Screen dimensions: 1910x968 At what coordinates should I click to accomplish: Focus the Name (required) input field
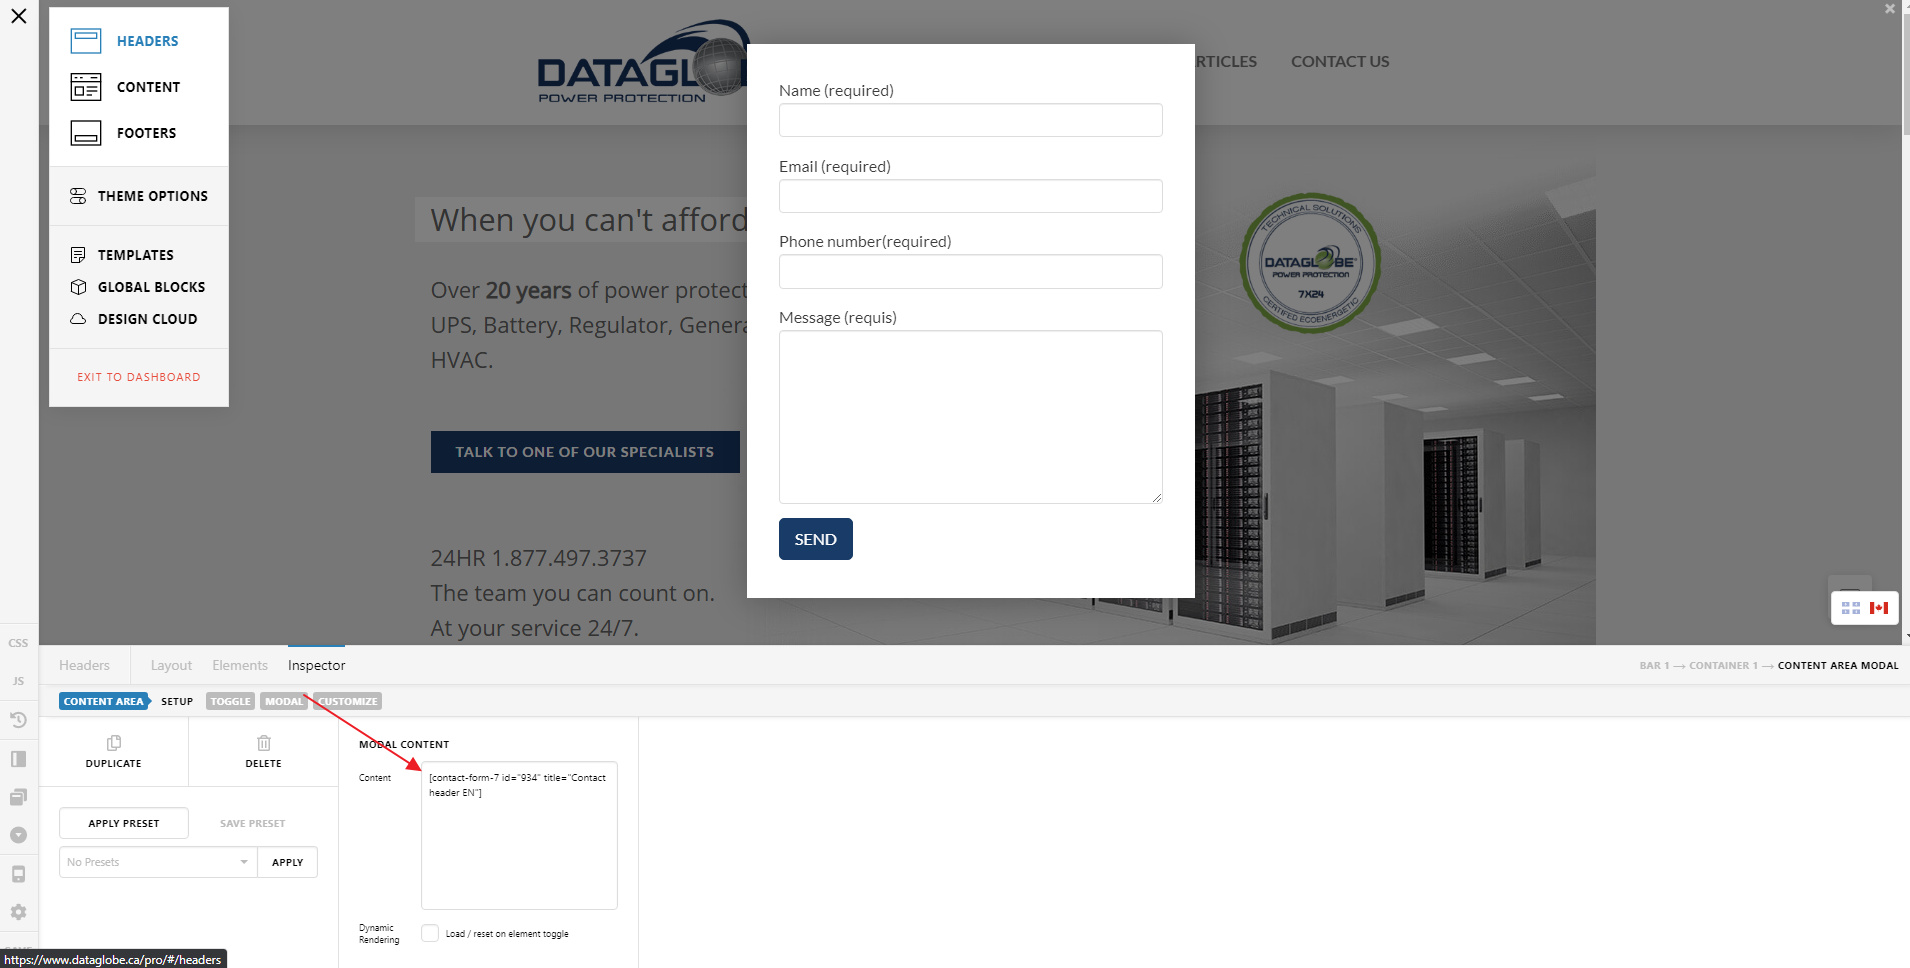[971, 120]
